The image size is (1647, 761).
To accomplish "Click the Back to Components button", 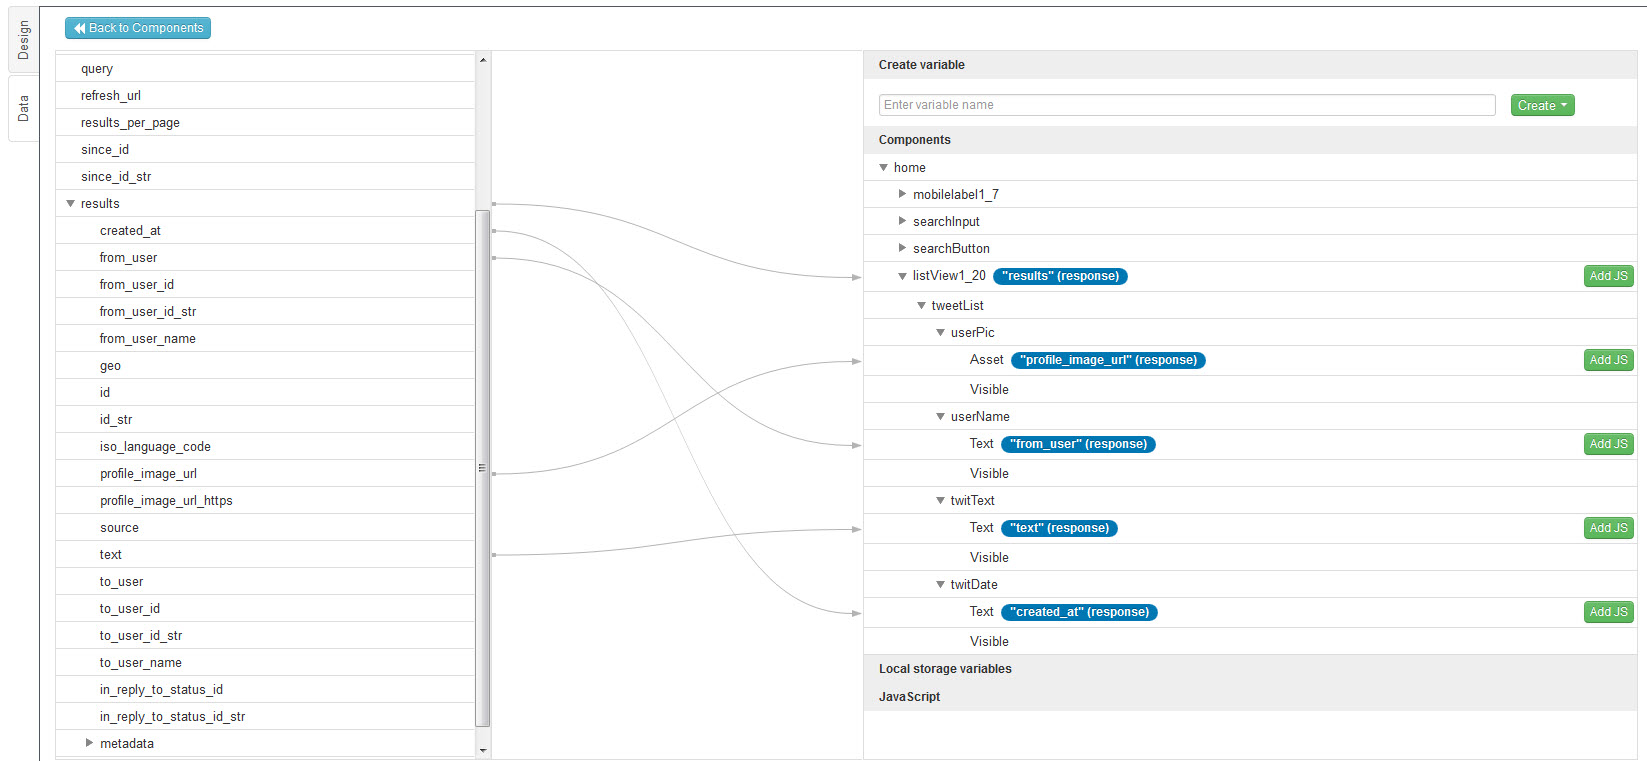I will pyautogui.click(x=138, y=28).
